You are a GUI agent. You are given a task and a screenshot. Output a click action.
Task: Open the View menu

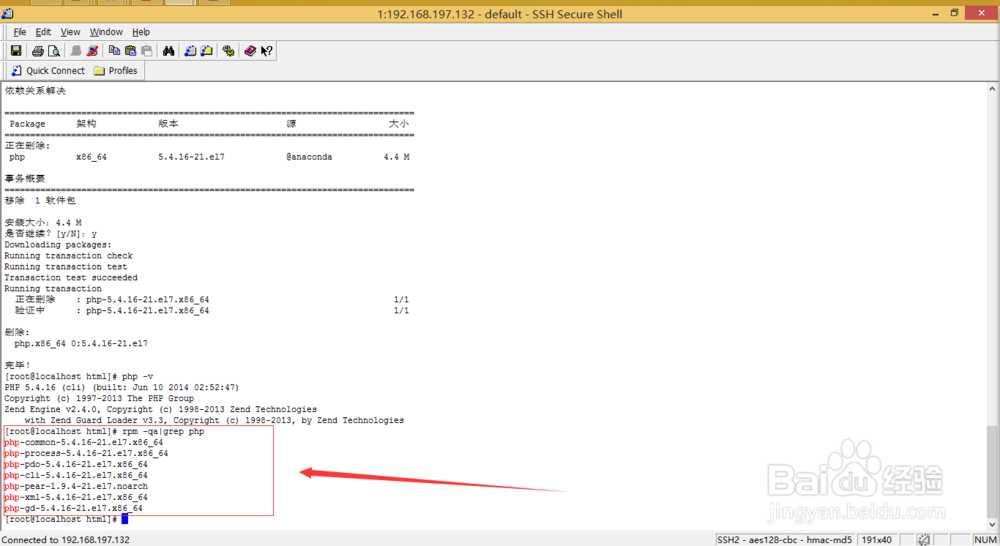point(70,32)
